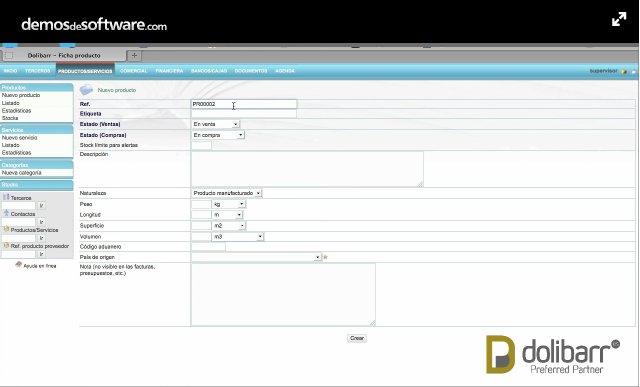Image resolution: width=640 pixels, height=387 pixels.
Task: Click the Contactos search icon in sidebar
Action: pos(6,213)
